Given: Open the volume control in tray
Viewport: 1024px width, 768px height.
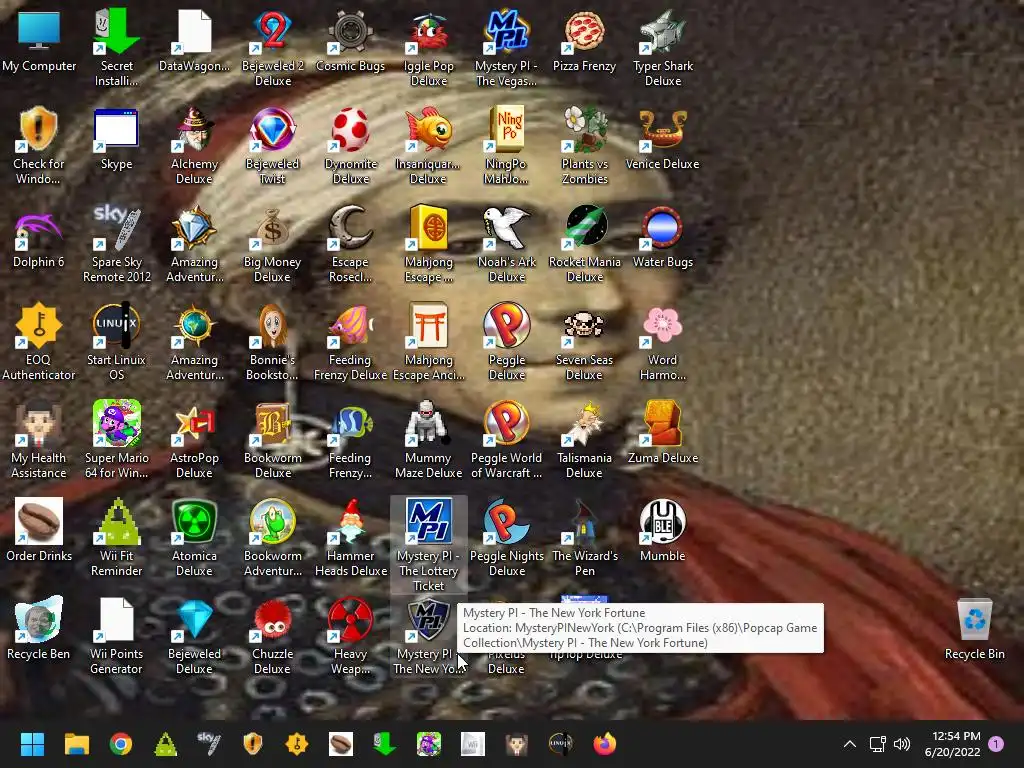Looking at the screenshot, I should coord(902,744).
